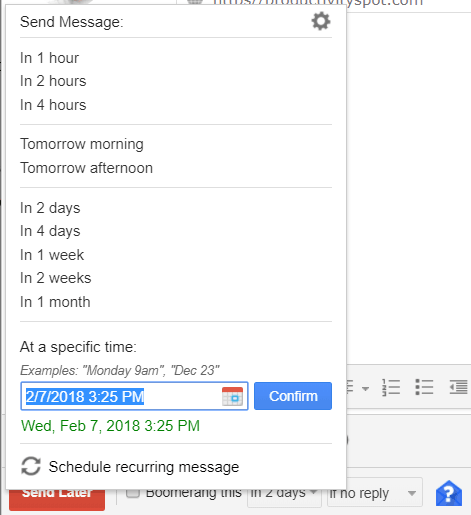Click the blue help question mark icon

tap(449, 493)
